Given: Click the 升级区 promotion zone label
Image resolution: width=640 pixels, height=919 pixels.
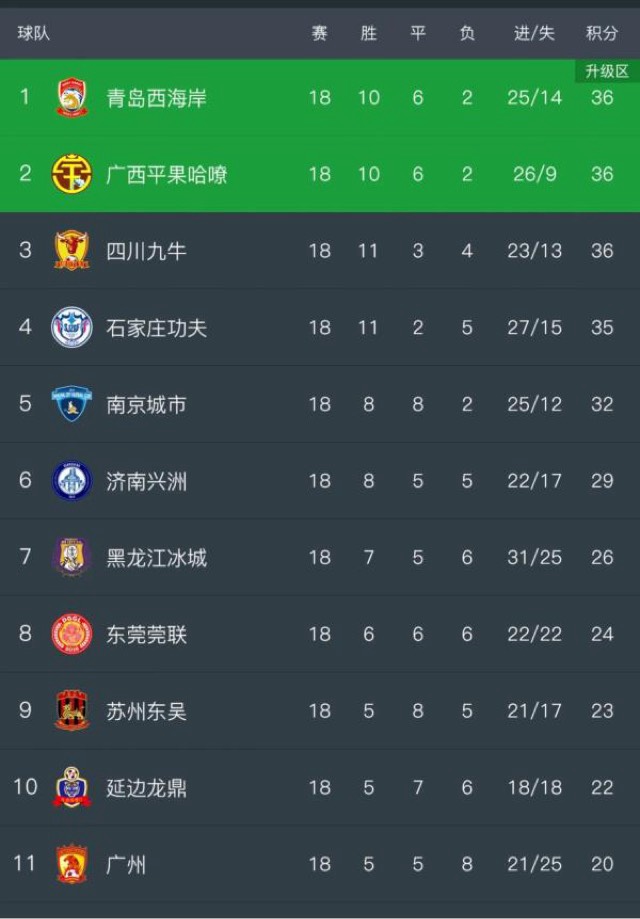Looking at the screenshot, I should point(607,71).
